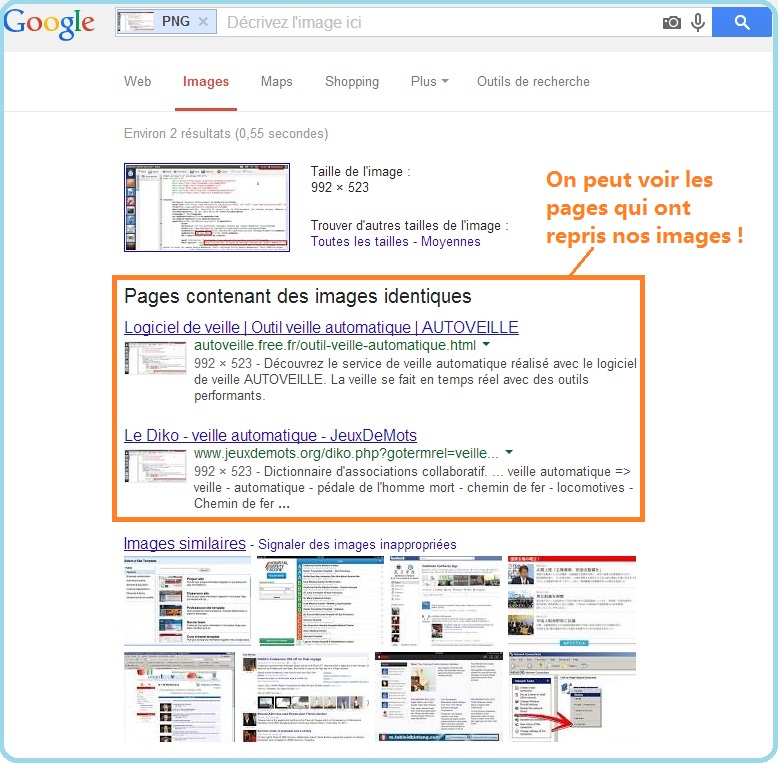Open the Images similaires link

pos(184,543)
